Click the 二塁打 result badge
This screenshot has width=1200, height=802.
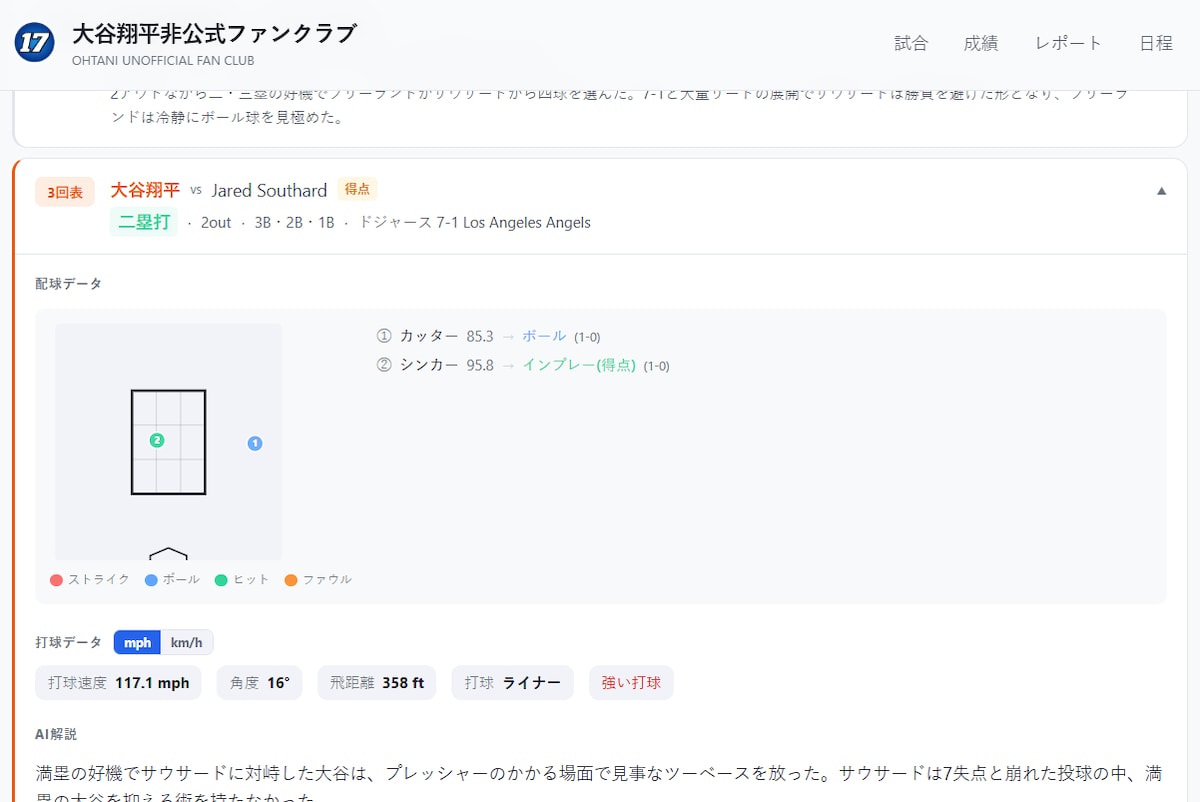coord(144,222)
